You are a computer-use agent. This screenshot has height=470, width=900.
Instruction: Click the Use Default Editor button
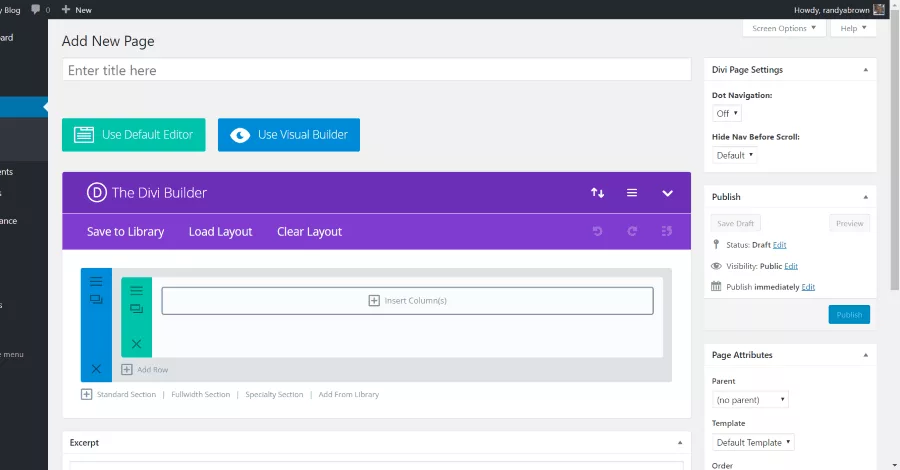point(134,135)
